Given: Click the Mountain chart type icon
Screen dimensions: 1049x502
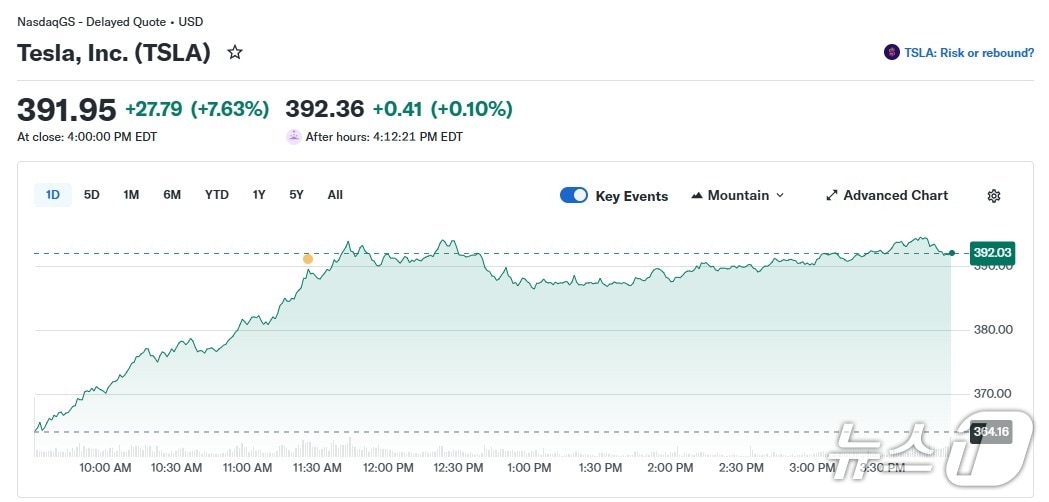Looking at the screenshot, I should coord(697,196).
